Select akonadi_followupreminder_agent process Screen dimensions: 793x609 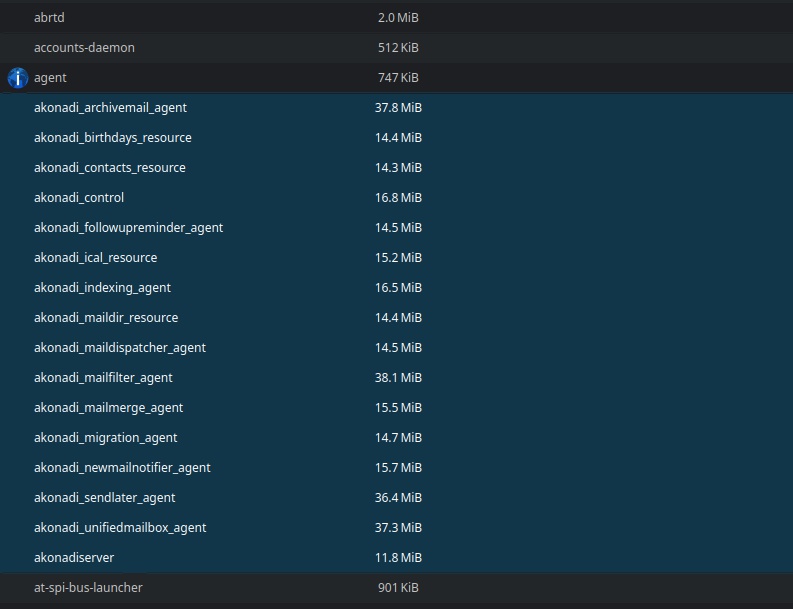coord(128,228)
